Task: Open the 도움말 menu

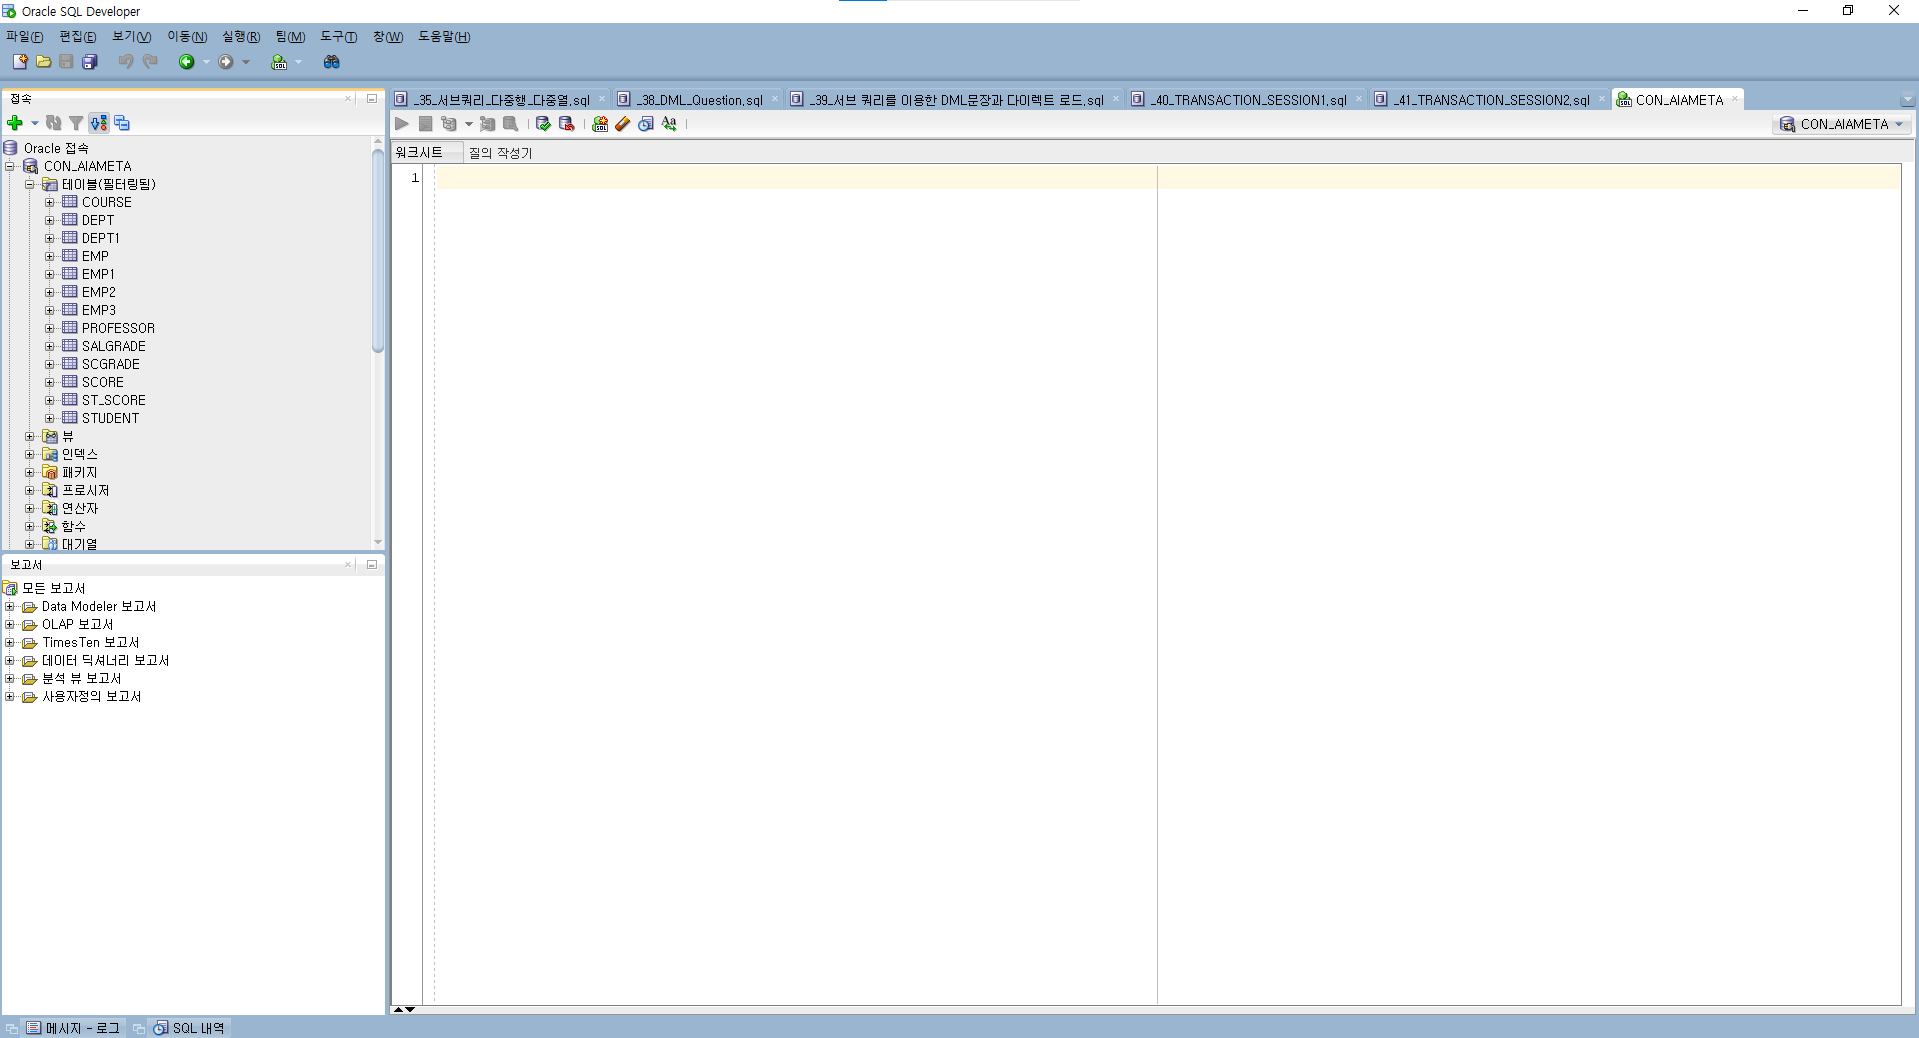Action: tap(444, 37)
